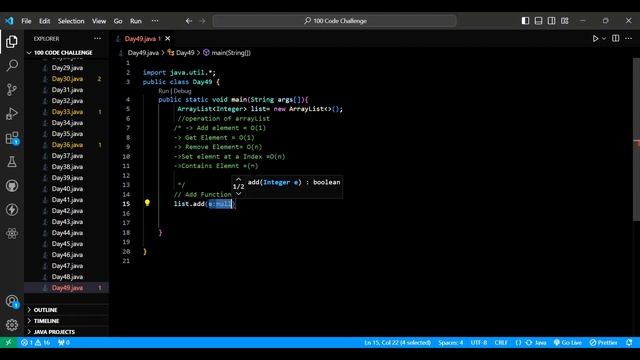
Task: Open notifications bell in status bar
Action: tap(629, 342)
